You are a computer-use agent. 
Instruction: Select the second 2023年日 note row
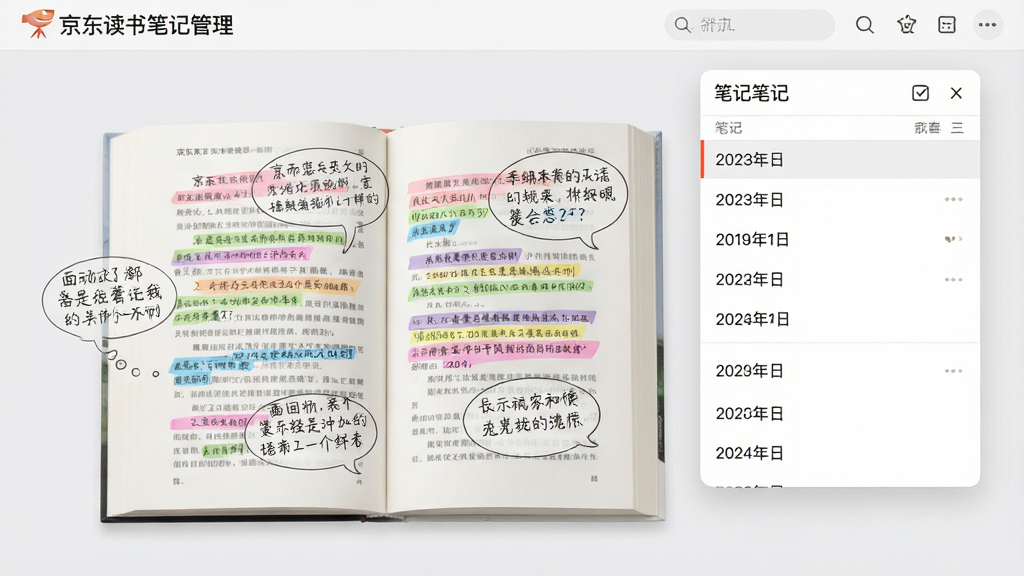pos(840,199)
